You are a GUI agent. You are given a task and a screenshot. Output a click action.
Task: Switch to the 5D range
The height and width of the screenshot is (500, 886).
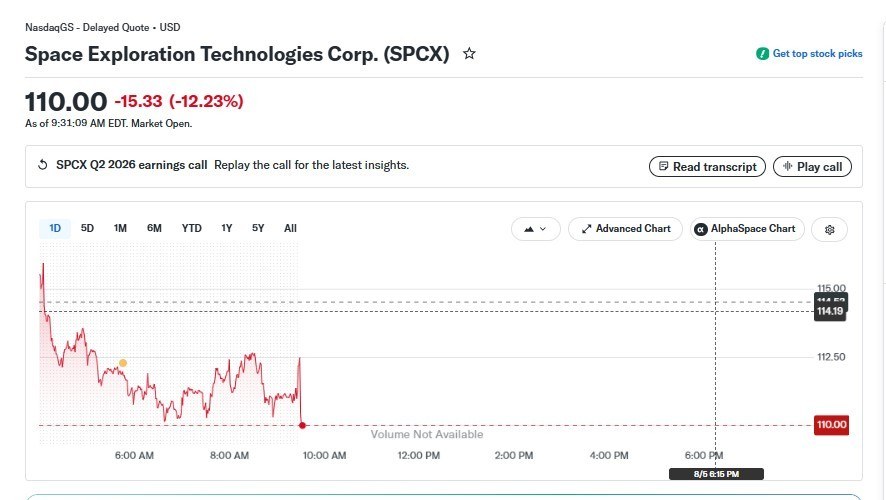[x=87, y=228]
